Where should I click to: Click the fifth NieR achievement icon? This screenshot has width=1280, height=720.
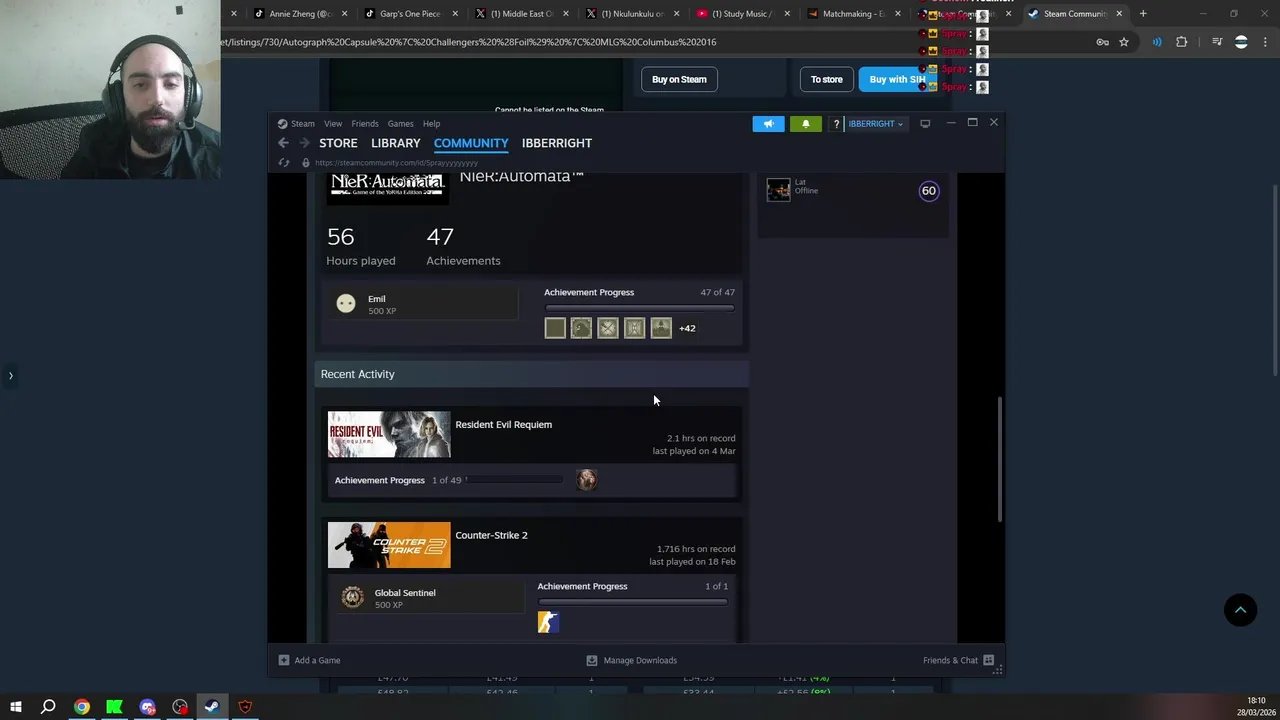tap(661, 328)
